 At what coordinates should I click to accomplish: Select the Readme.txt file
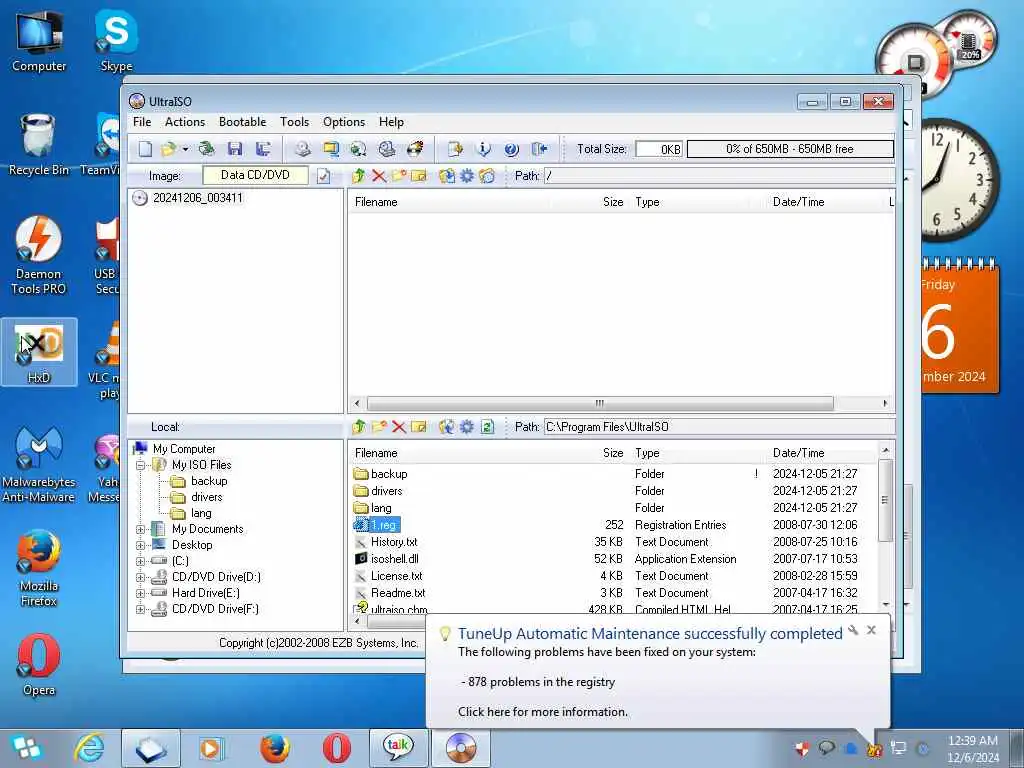[x=398, y=593]
